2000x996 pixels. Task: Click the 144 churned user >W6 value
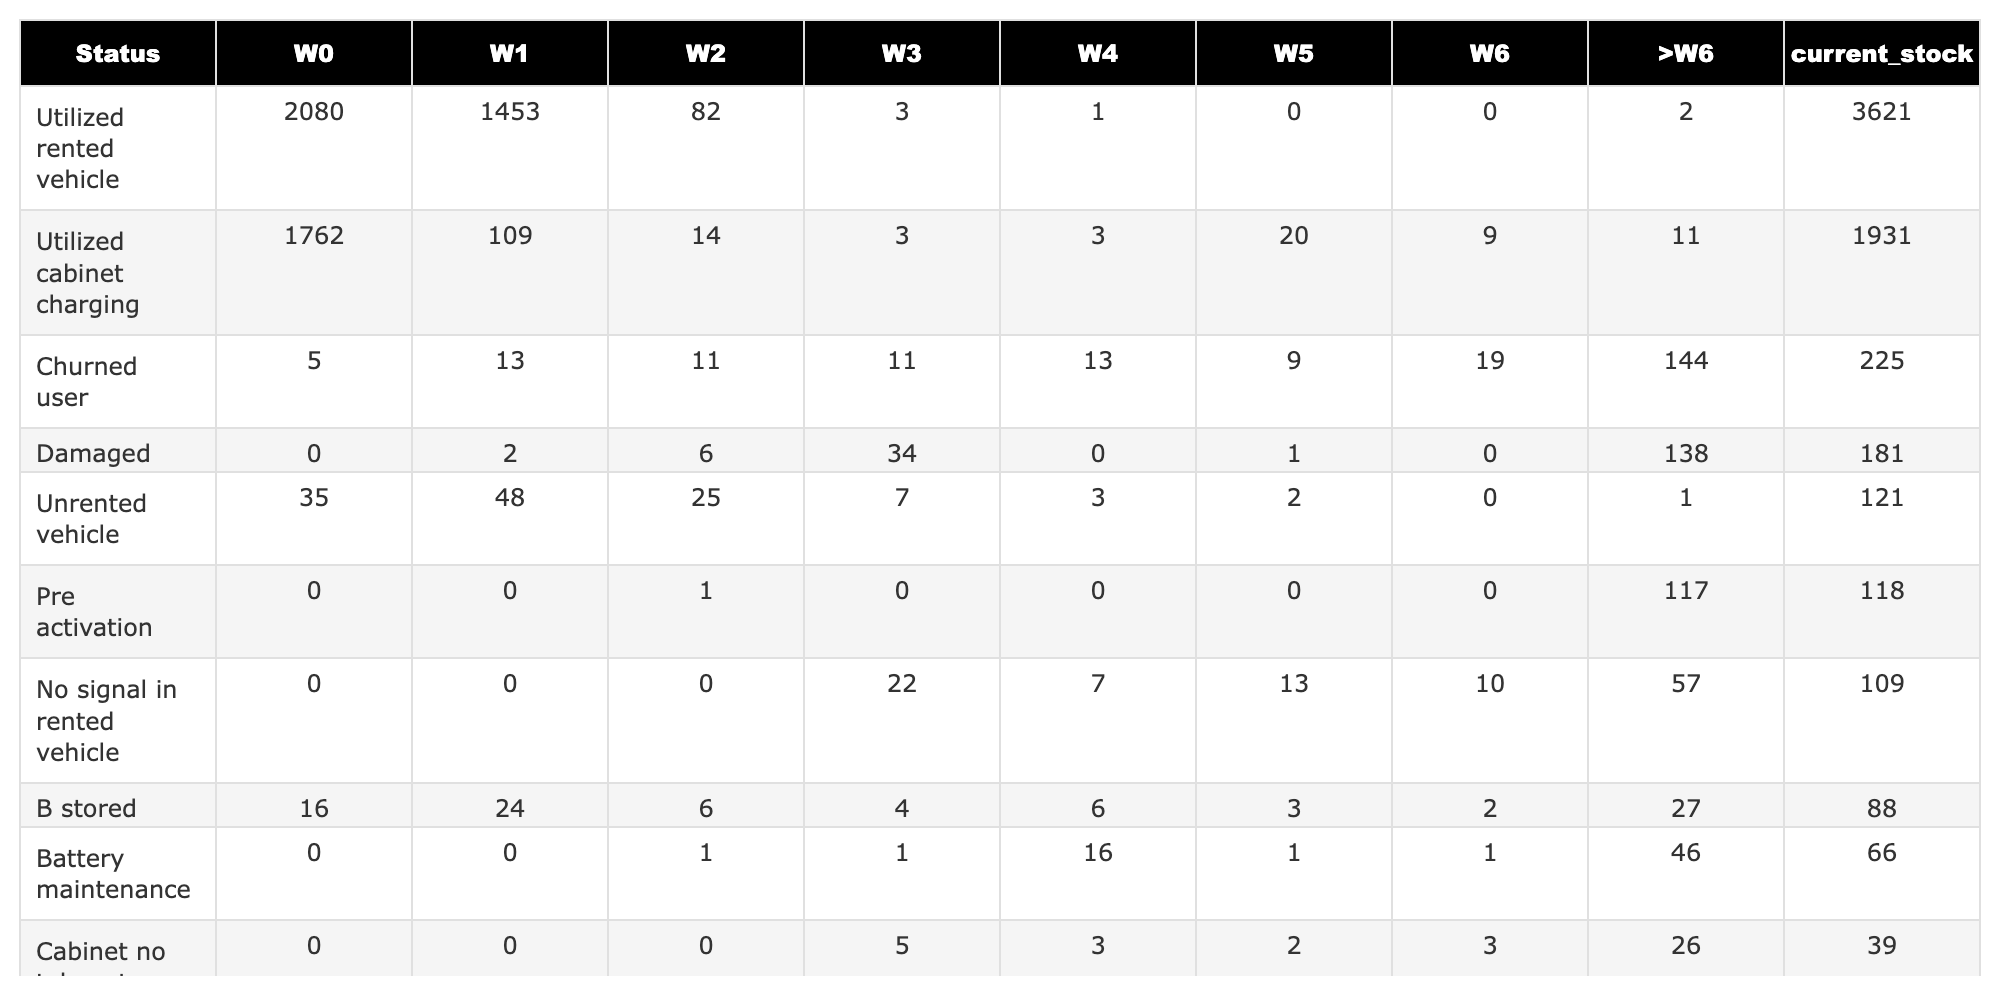[1686, 360]
